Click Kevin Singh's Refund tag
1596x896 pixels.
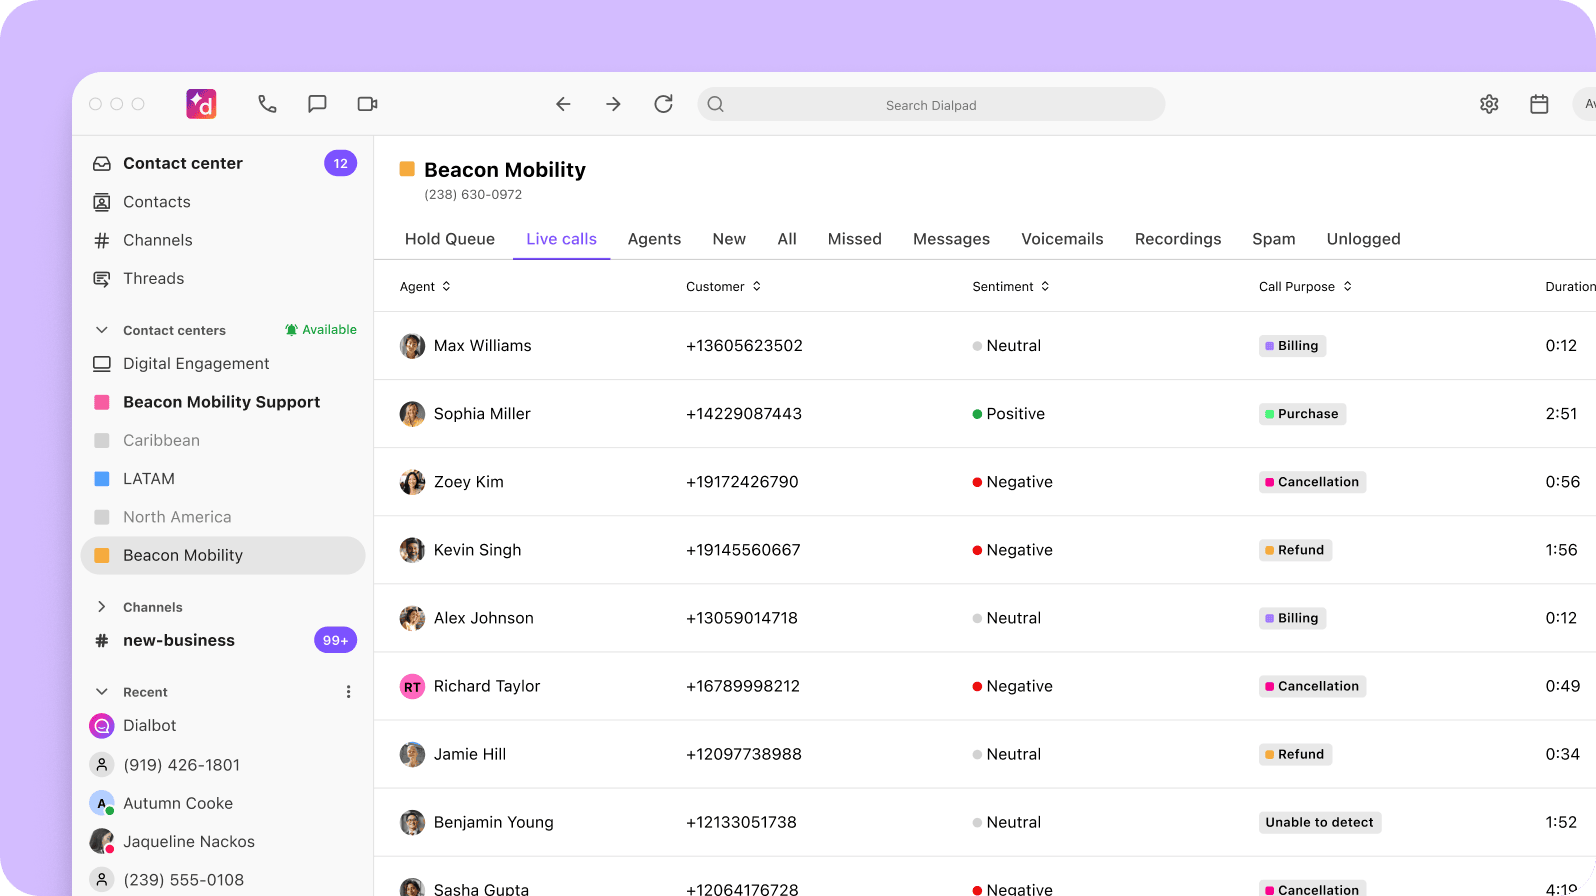coord(1295,550)
